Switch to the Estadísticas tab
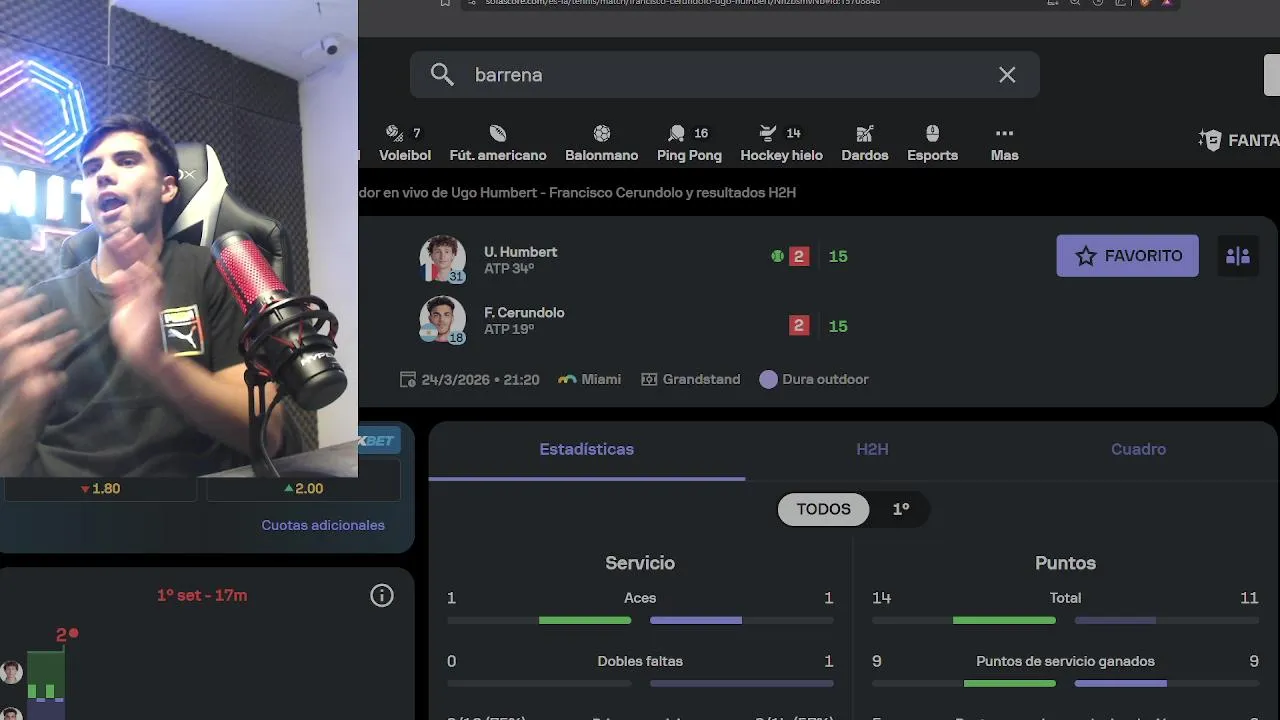This screenshot has height=720, width=1280. [586, 450]
